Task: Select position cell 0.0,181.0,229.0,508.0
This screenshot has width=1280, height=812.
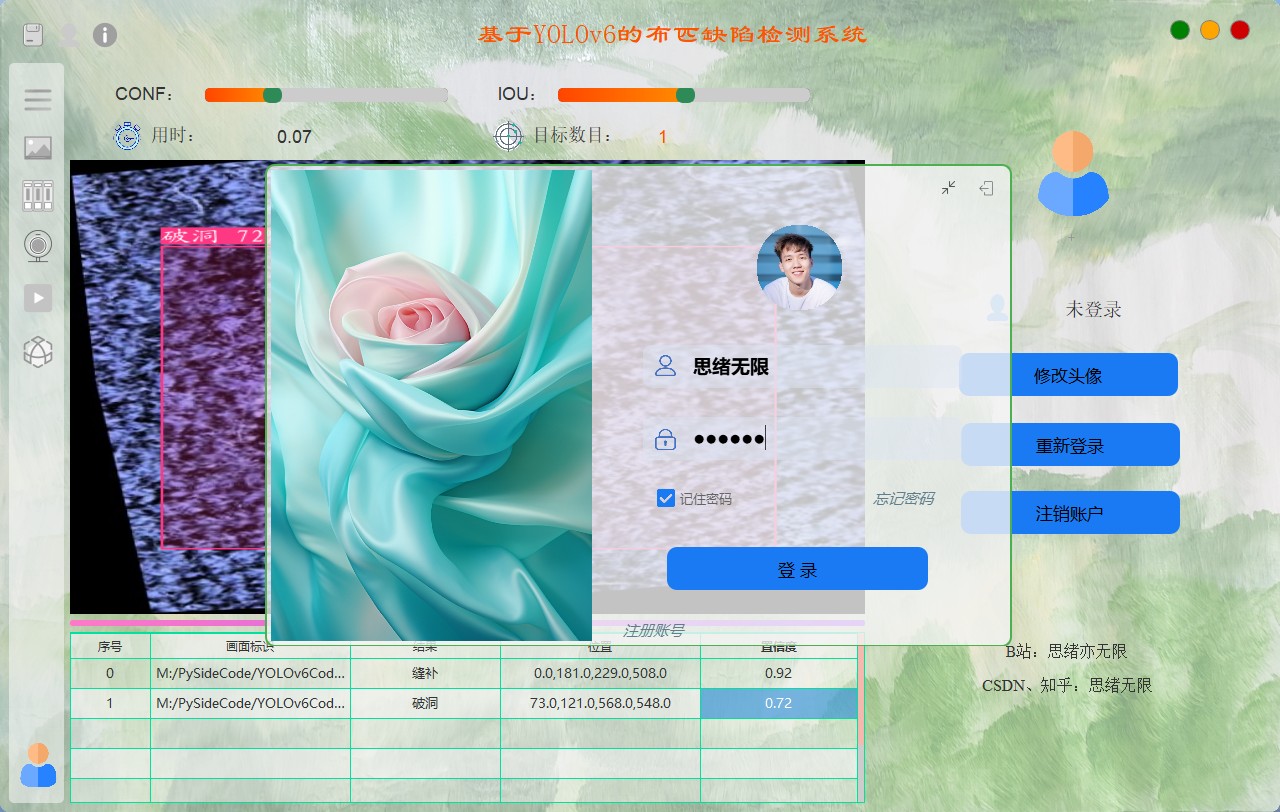Action: click(600, 674)
